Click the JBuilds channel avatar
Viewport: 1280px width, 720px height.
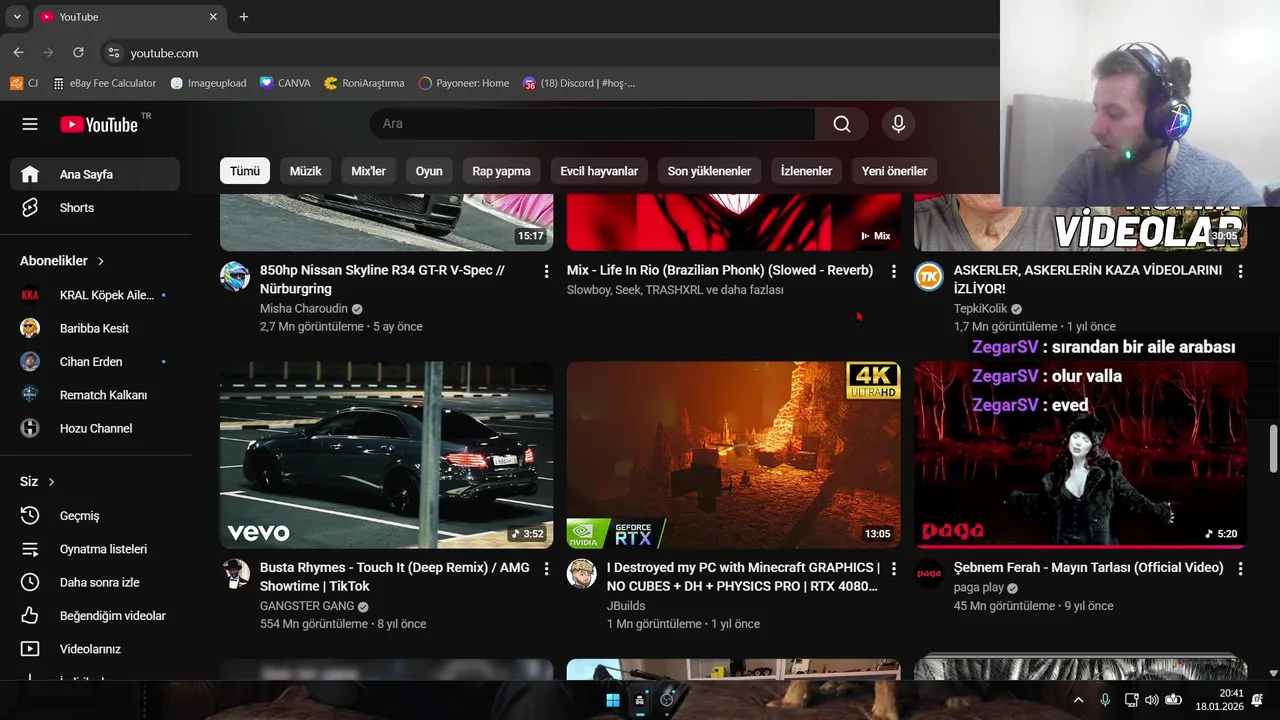click(582, 574)
